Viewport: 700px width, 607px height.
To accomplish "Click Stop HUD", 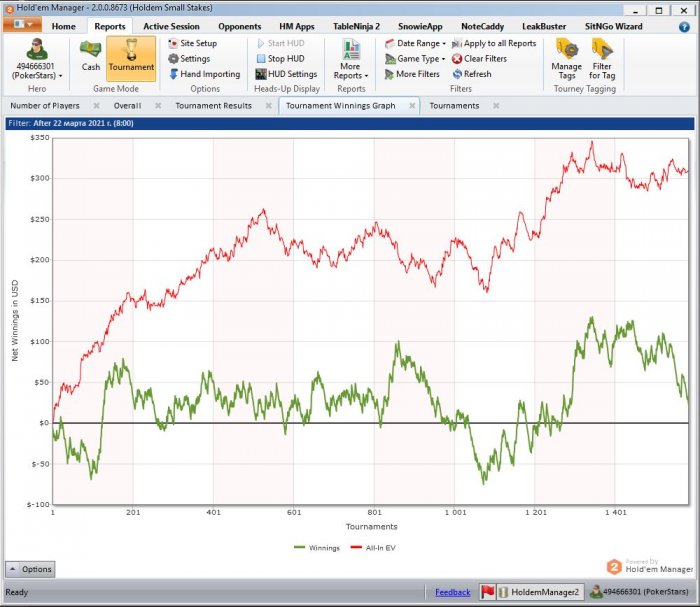I will click(x=280, y=58).
